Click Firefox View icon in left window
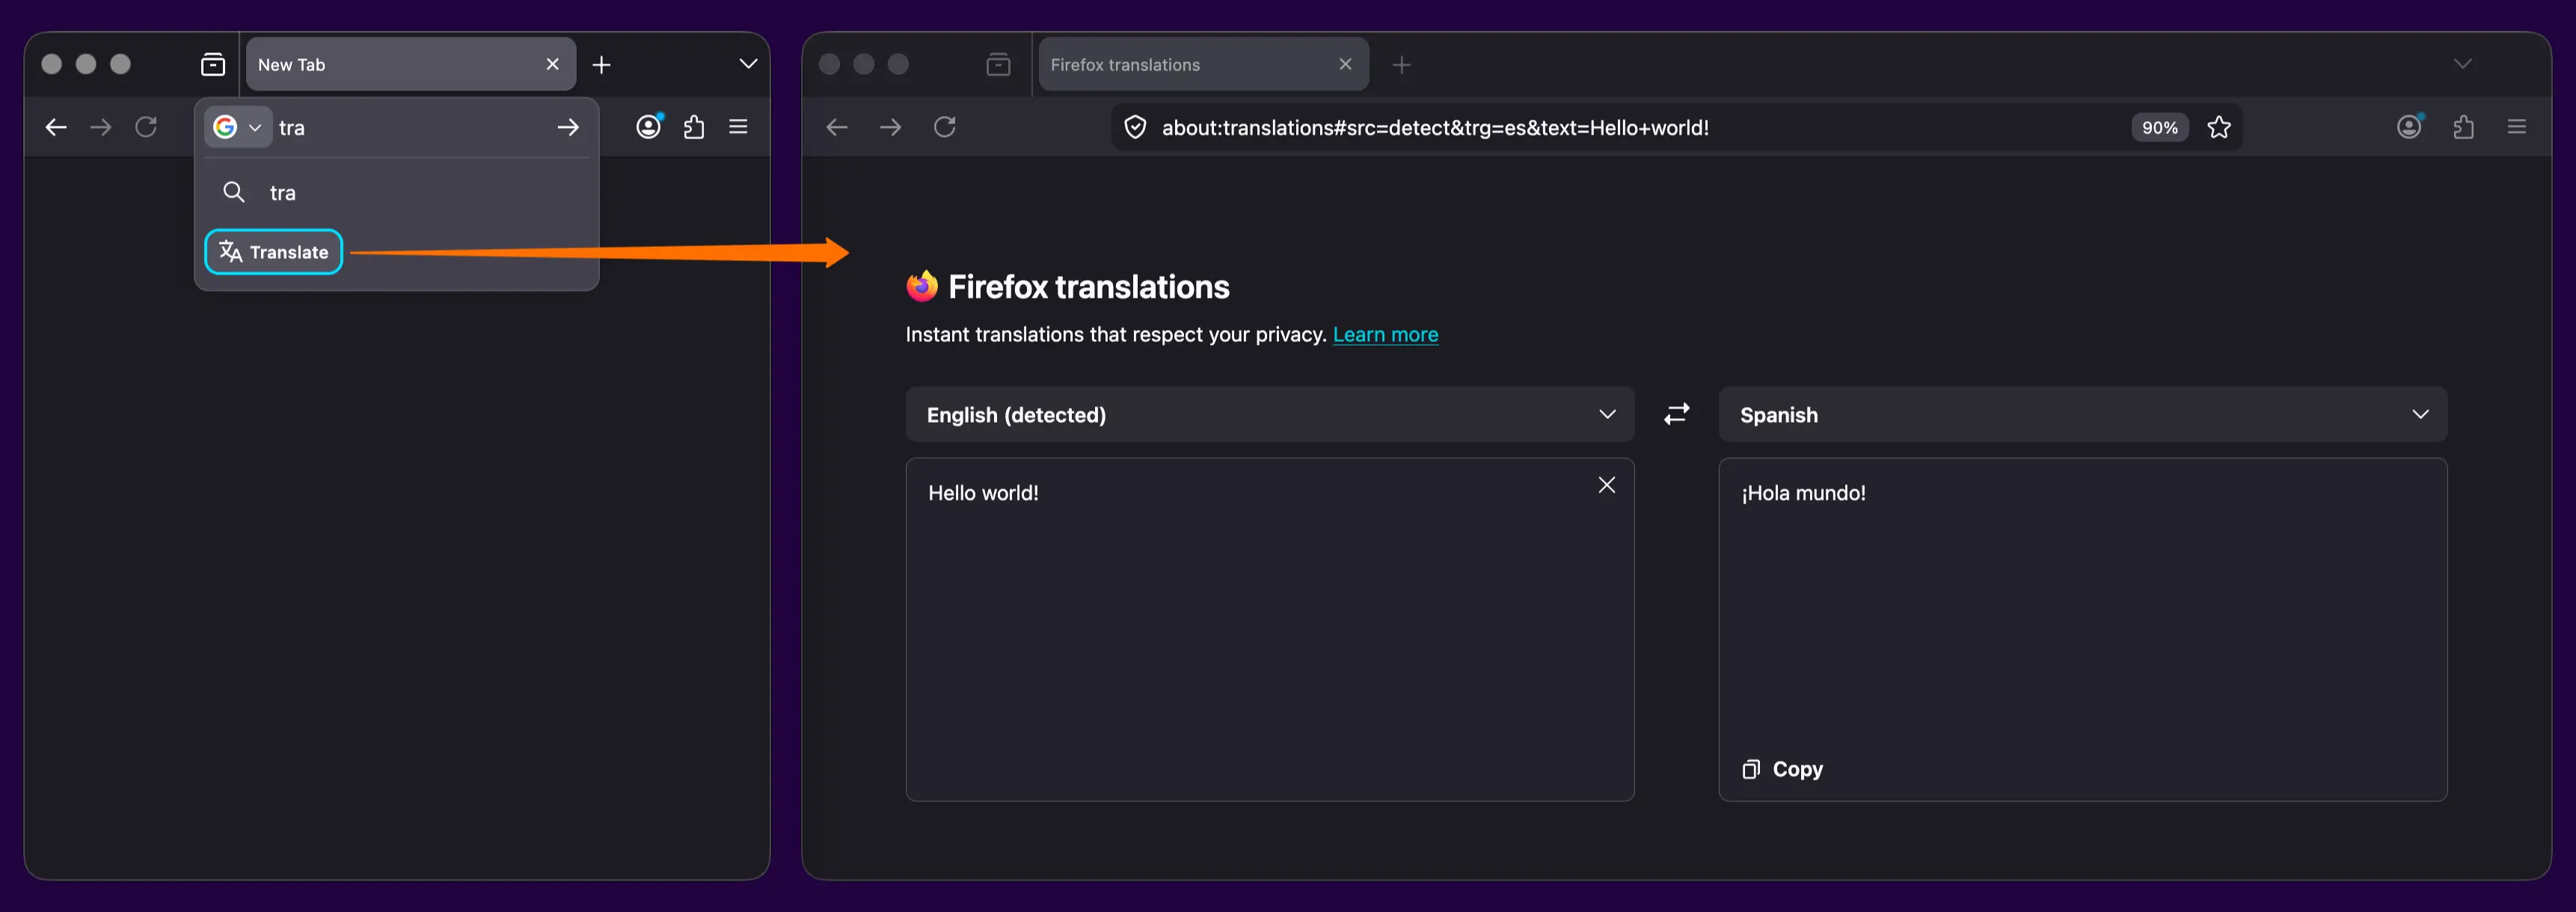Image resolution: width=2576 pixels, height=912 pixels. pos(213,65)
